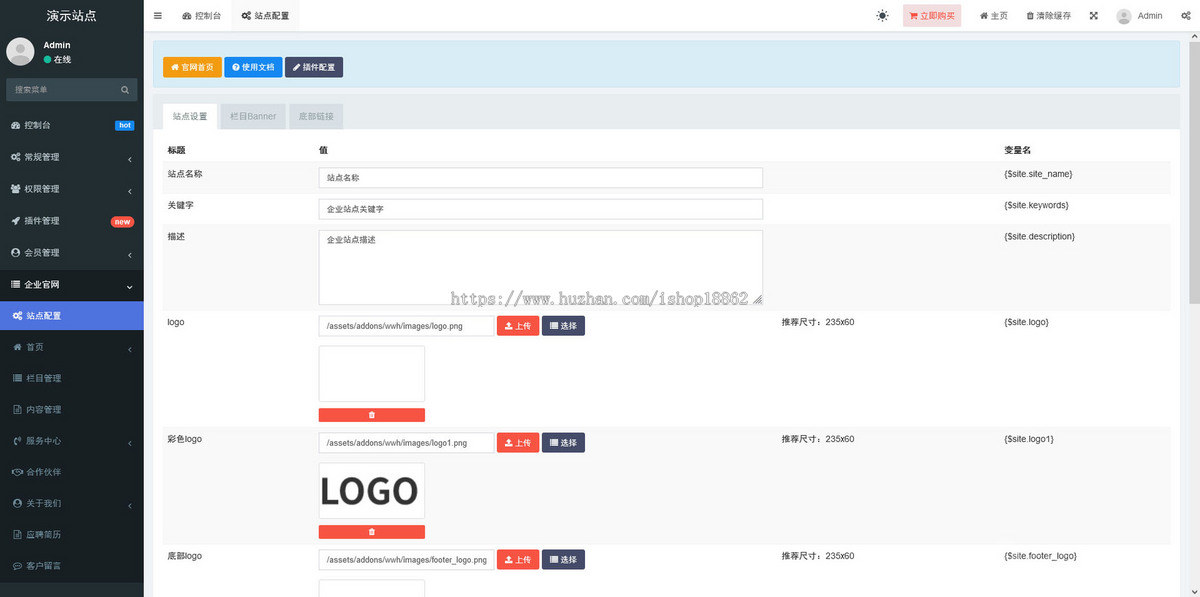1200x597 pixels.
Task: Open 合作伙伴 in the sidebar
Action: [72, 472]
